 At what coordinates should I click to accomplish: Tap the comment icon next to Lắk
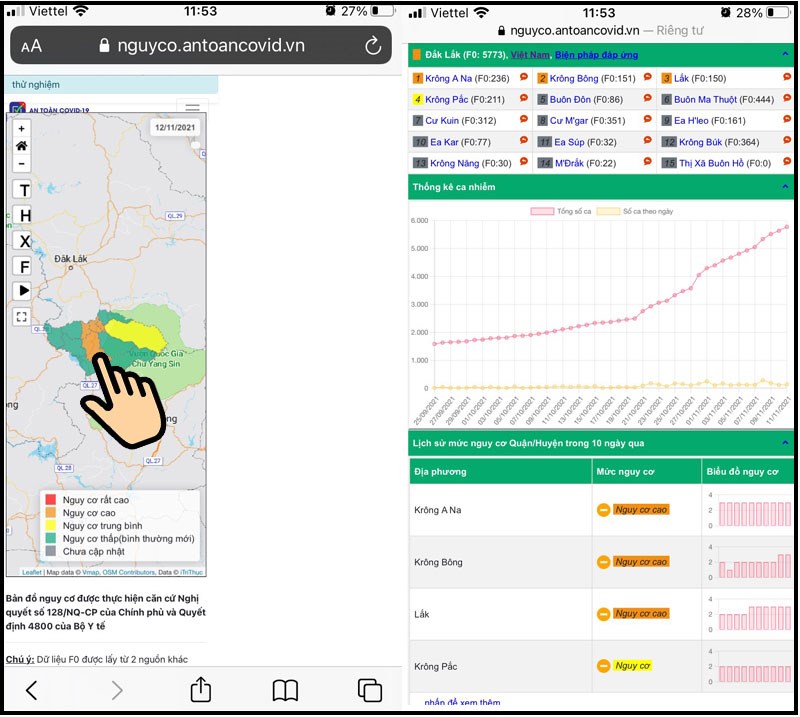tap(787, 77)
